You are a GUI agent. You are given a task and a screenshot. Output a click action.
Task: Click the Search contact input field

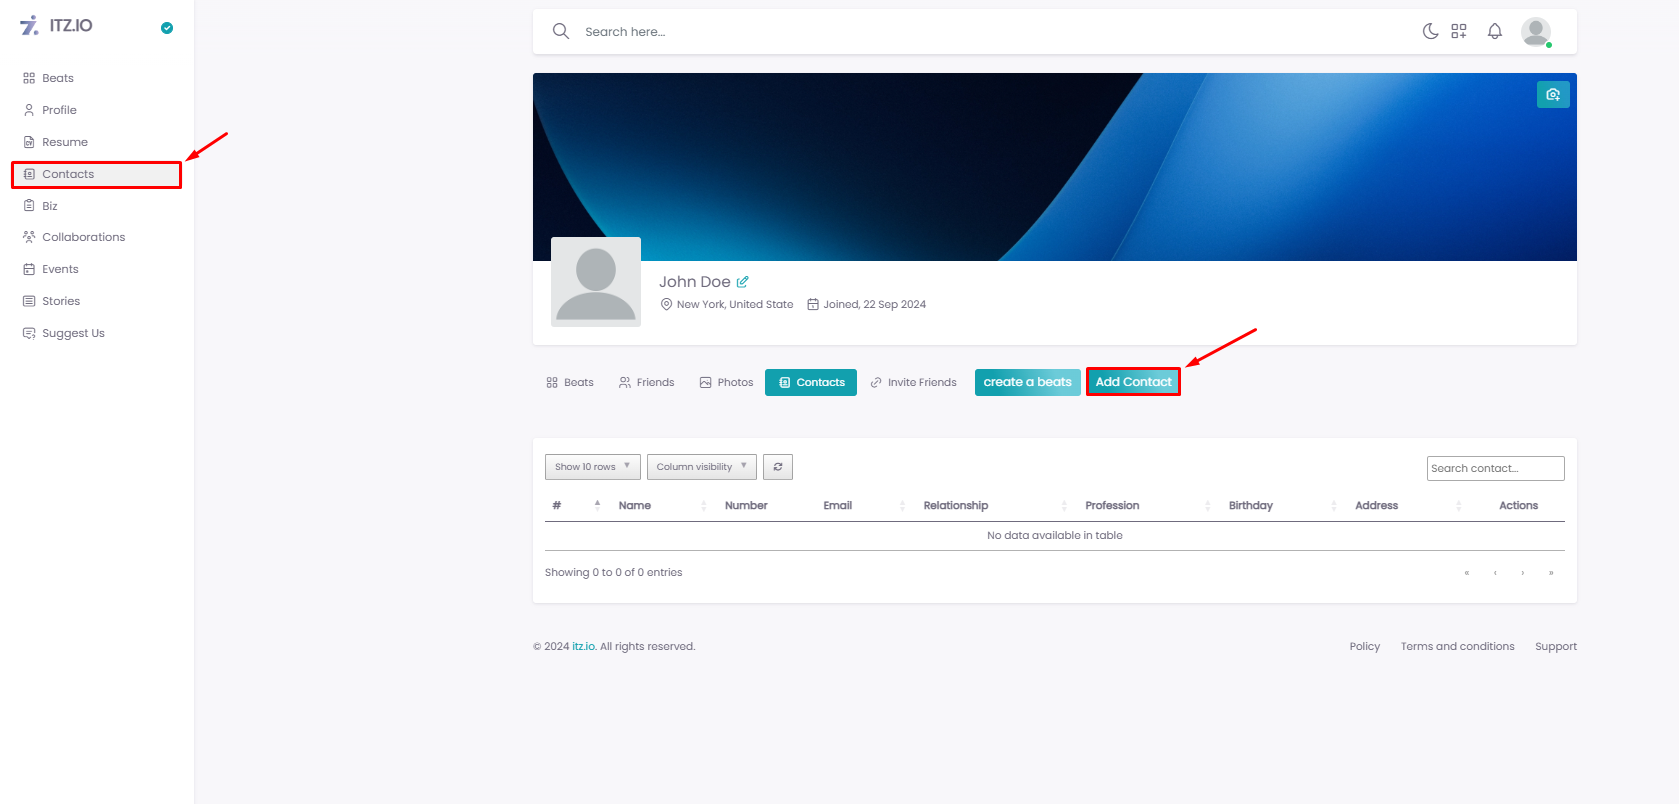pos(1494,468)
